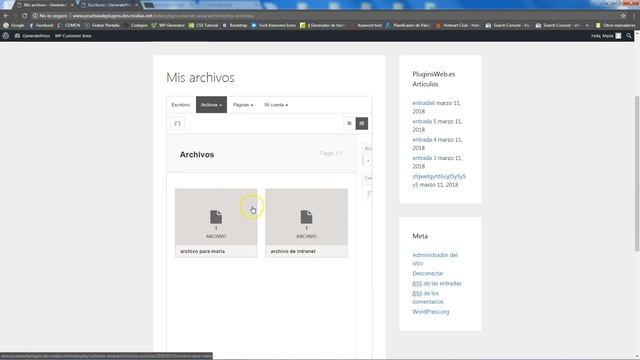The height and width of the screenshot is (360, 640).
Task: Open the Facebook bookmark
Action: [x=41, y=25]
